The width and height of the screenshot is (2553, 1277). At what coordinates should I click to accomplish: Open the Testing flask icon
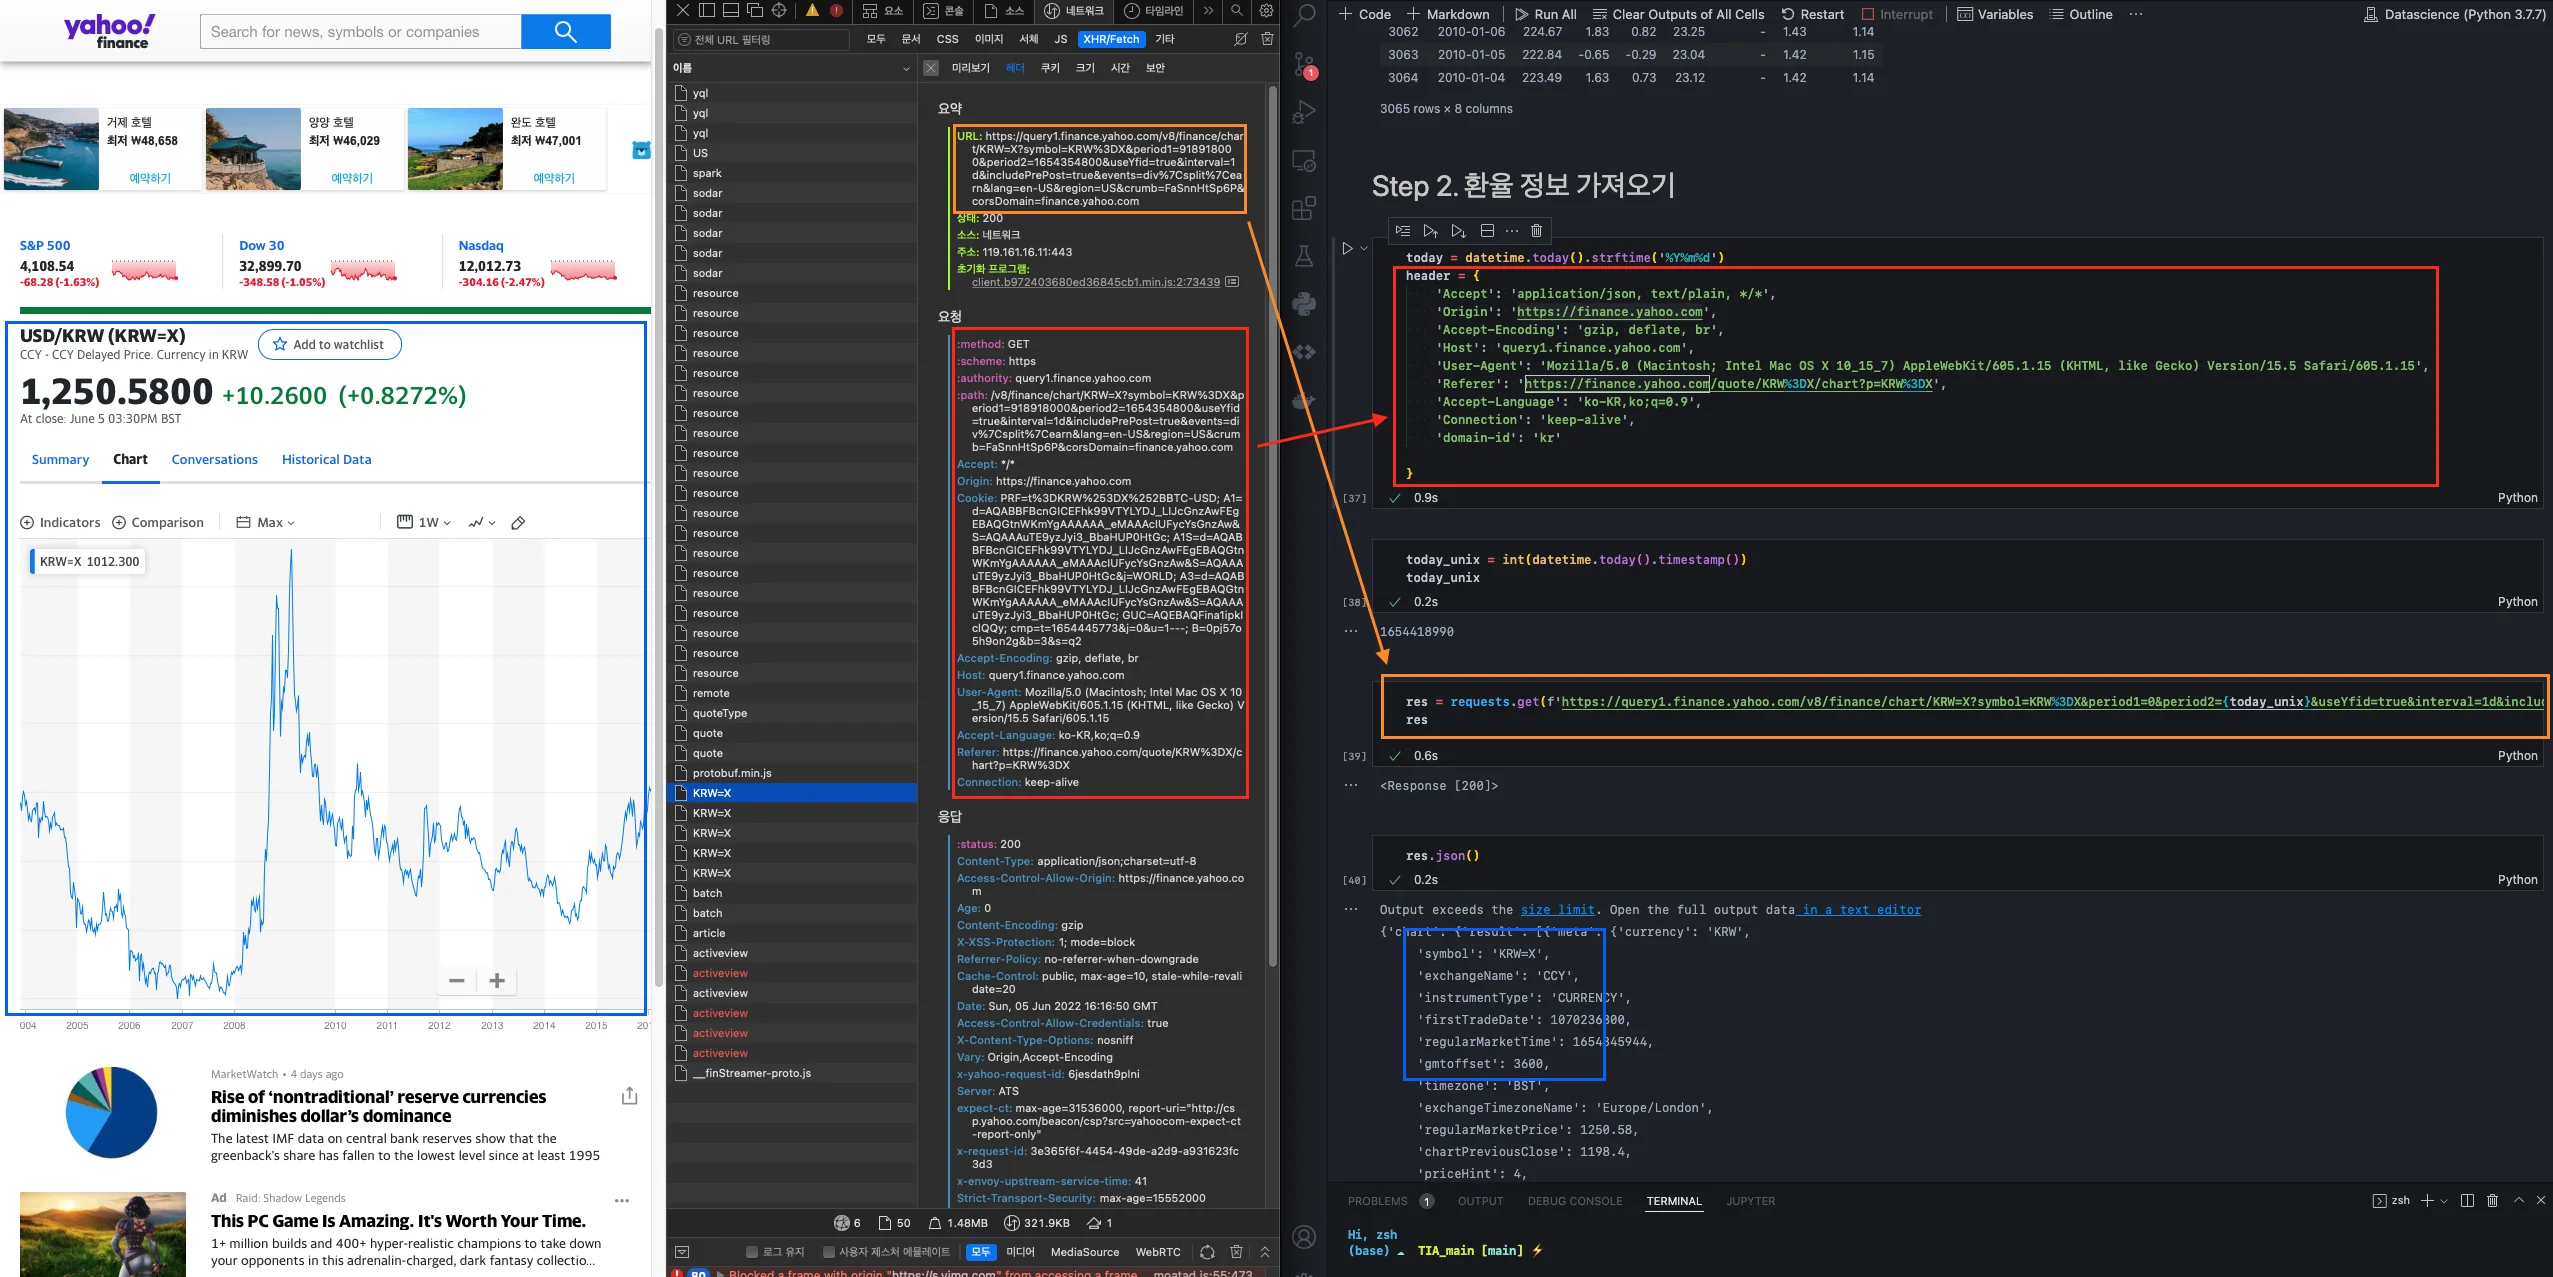pos(1304,256)
